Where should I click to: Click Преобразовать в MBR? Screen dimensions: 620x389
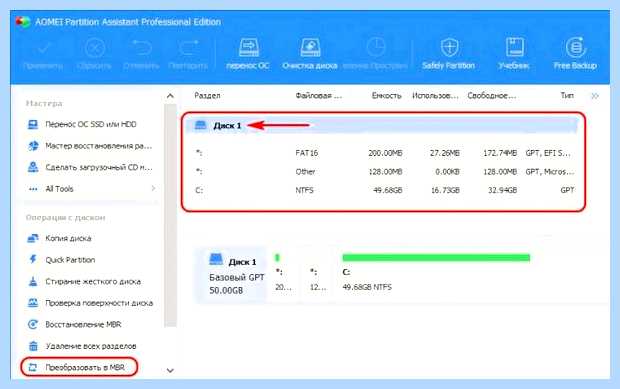tap(79, 367)
